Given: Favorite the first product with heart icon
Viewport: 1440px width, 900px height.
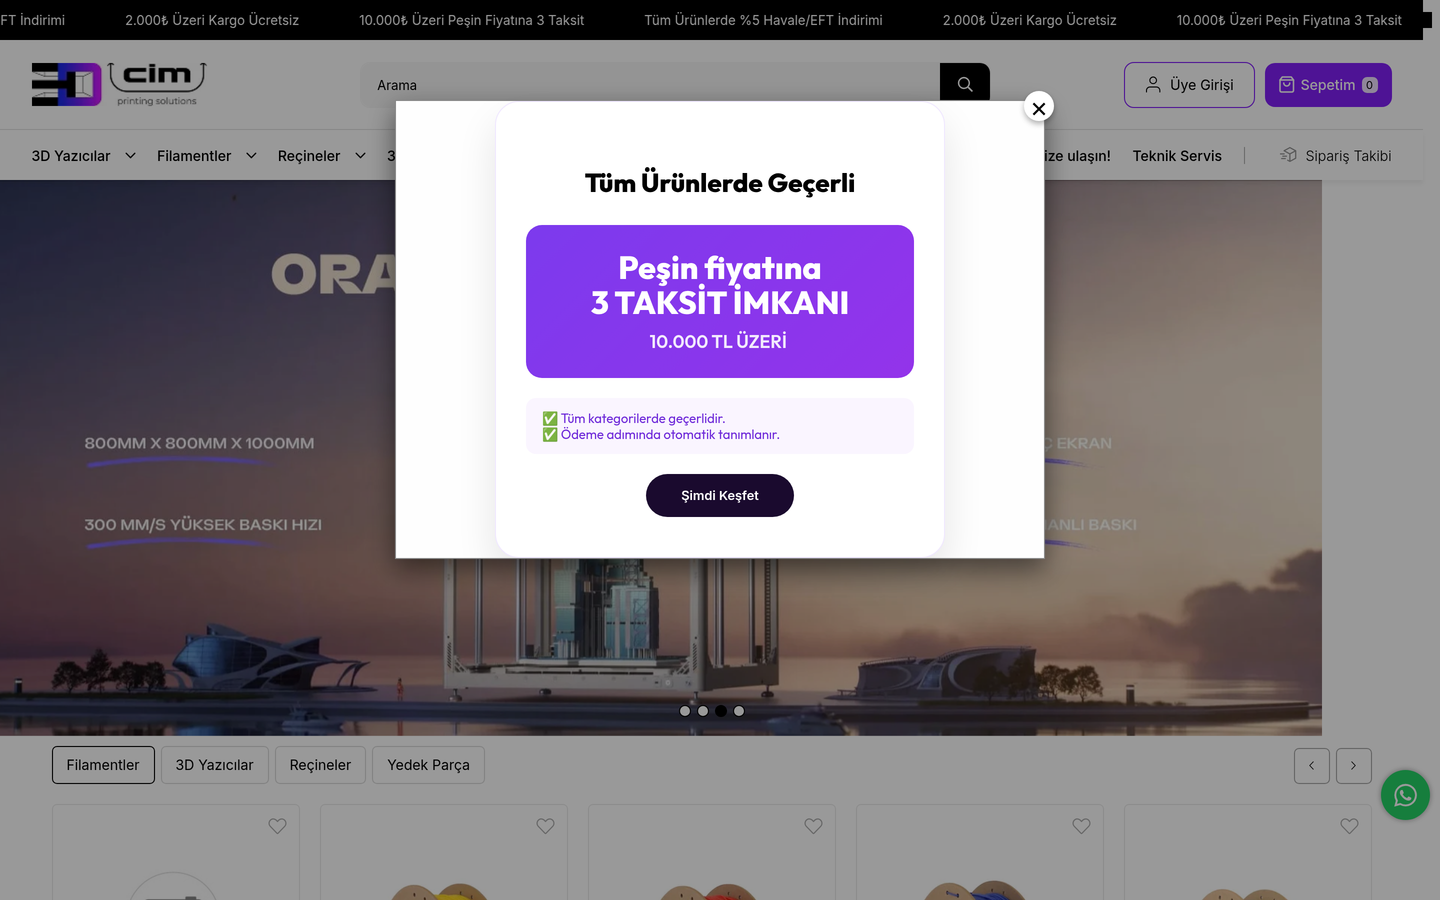Looking at the screenshot, I should (x=277, y=826).
